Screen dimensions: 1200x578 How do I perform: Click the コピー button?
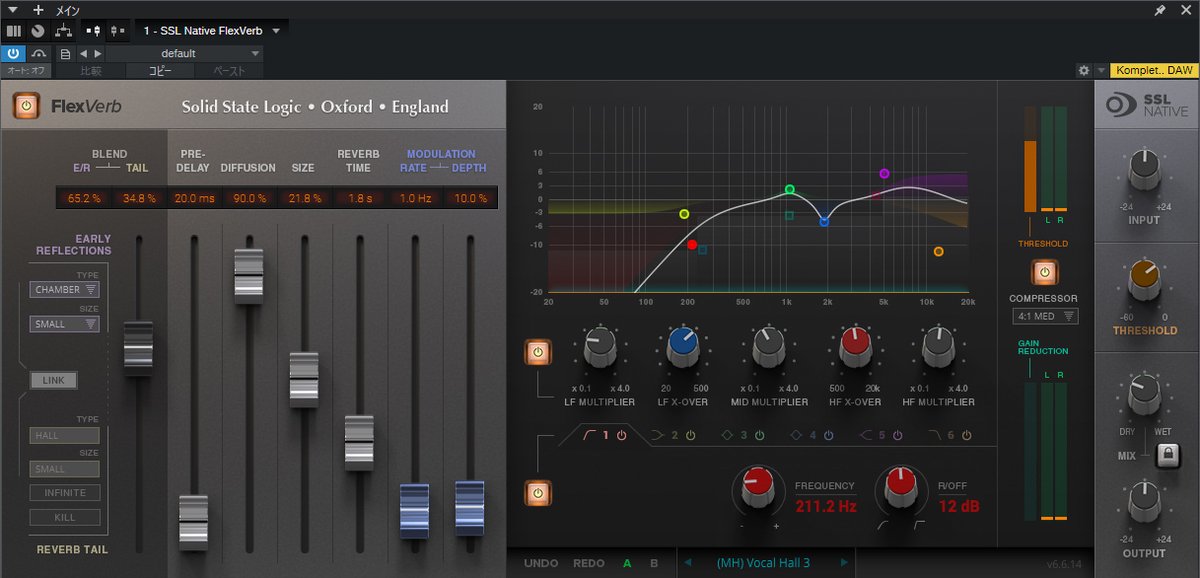click(x=160, y=71)
